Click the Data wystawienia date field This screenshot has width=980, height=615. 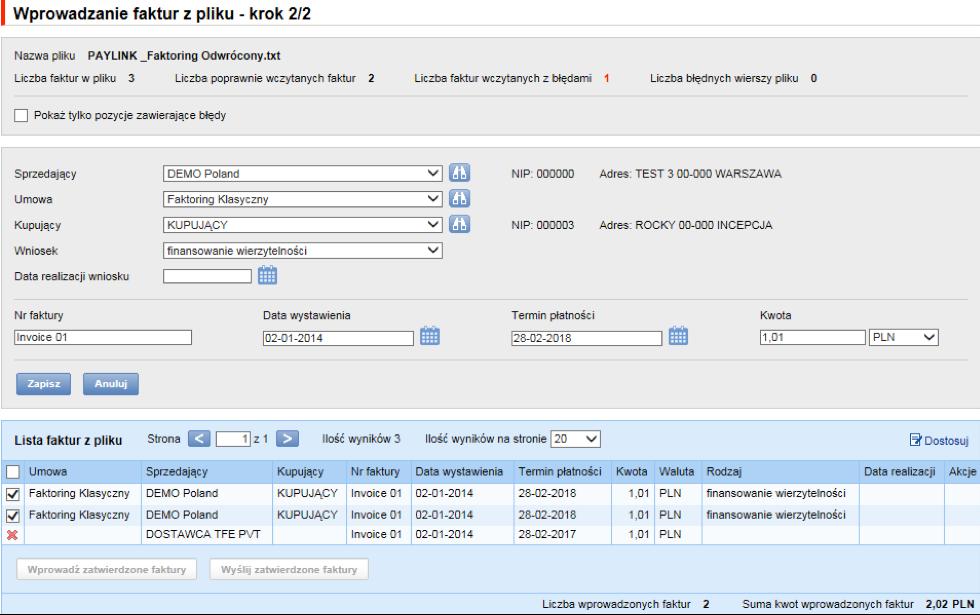pyautogui.click(x=338, y=338)
